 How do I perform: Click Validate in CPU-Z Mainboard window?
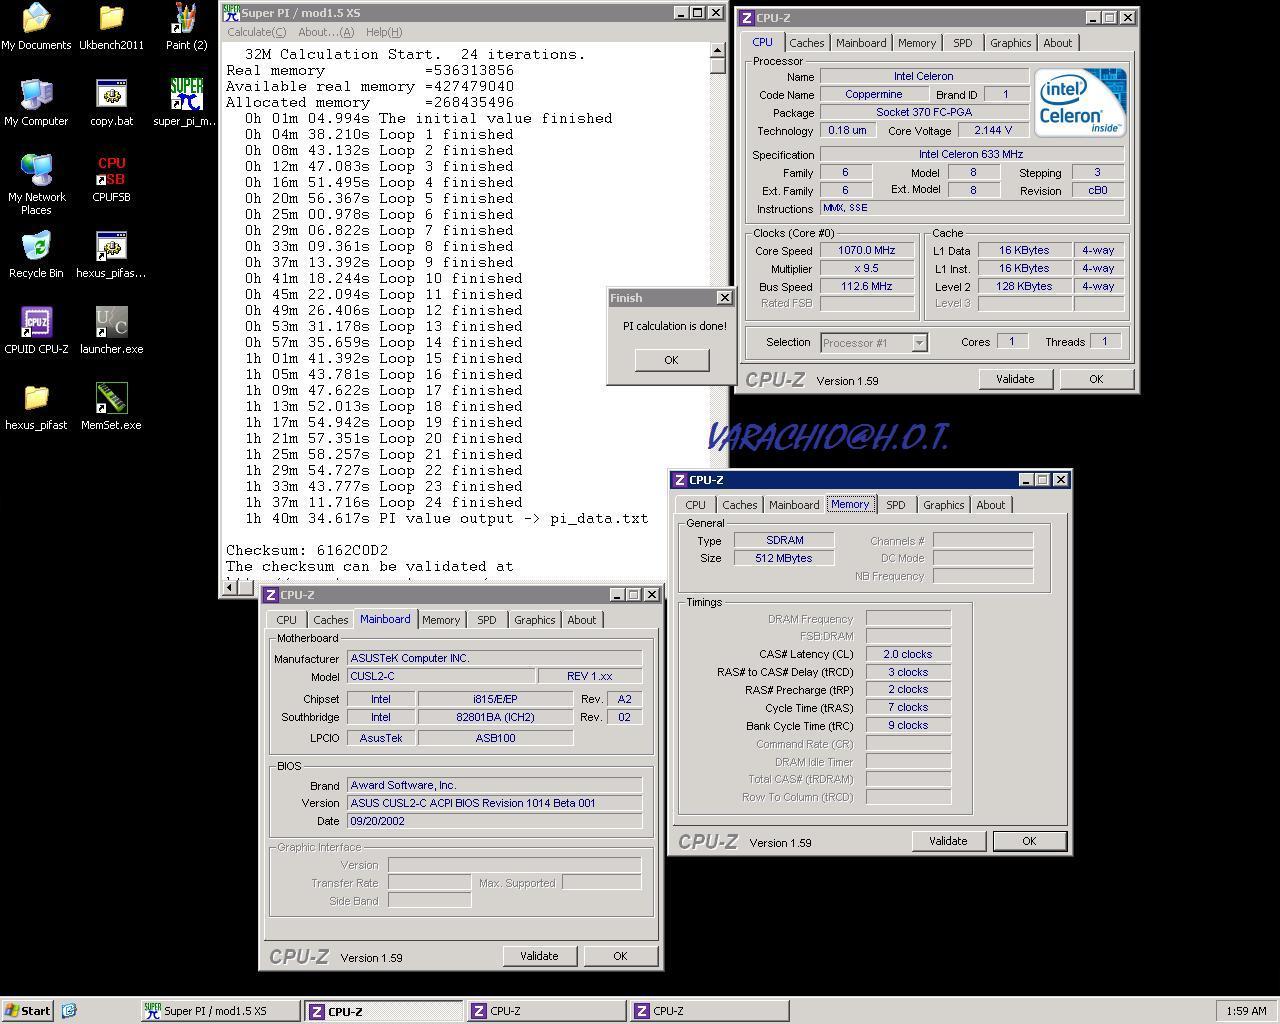[539, 956]
